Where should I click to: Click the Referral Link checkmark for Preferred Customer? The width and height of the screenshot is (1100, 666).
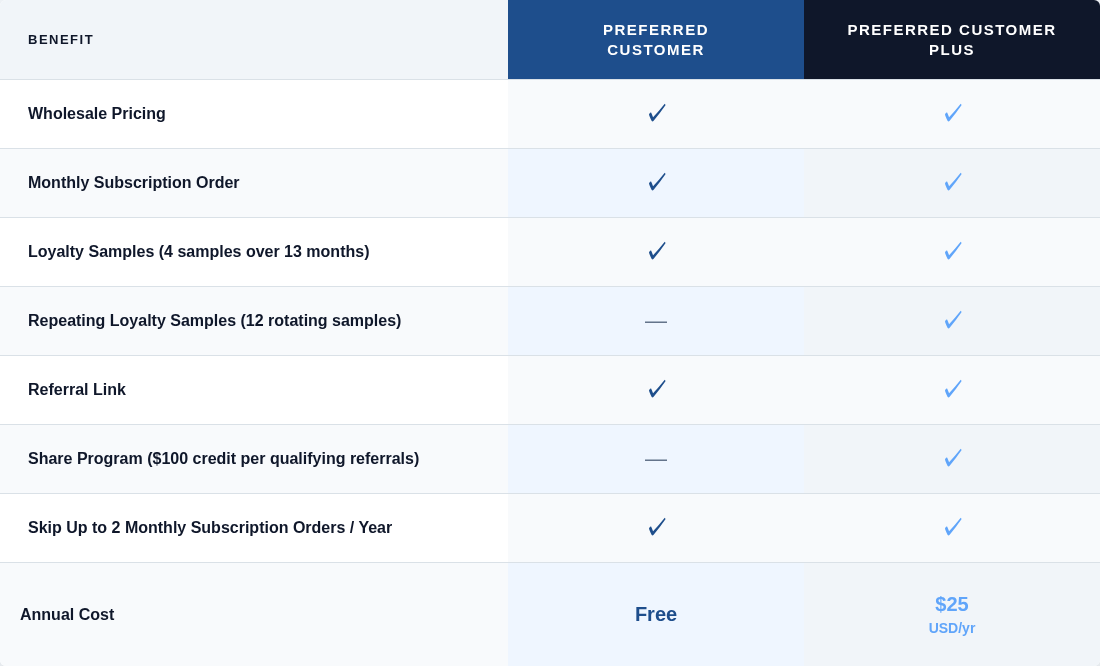656,390
